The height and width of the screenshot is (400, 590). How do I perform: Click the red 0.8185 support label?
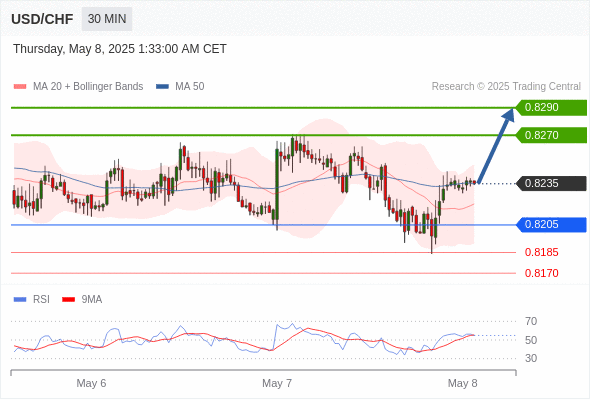[x=541, y=252]
